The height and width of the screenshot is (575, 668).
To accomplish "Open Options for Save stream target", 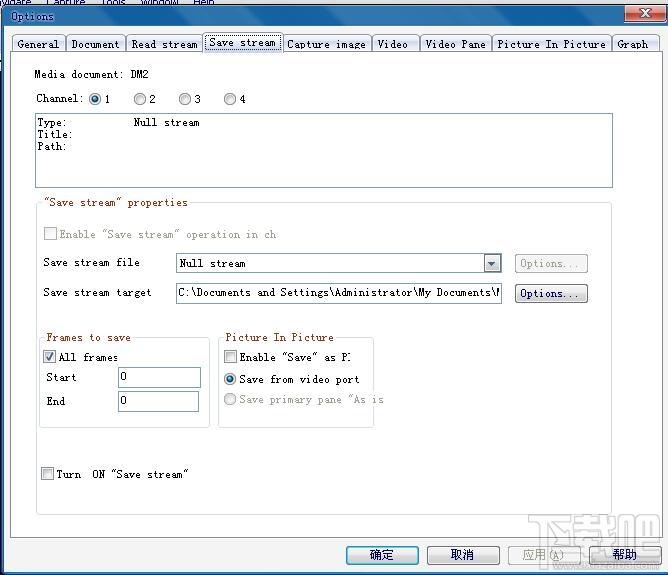I will [551, 293].
